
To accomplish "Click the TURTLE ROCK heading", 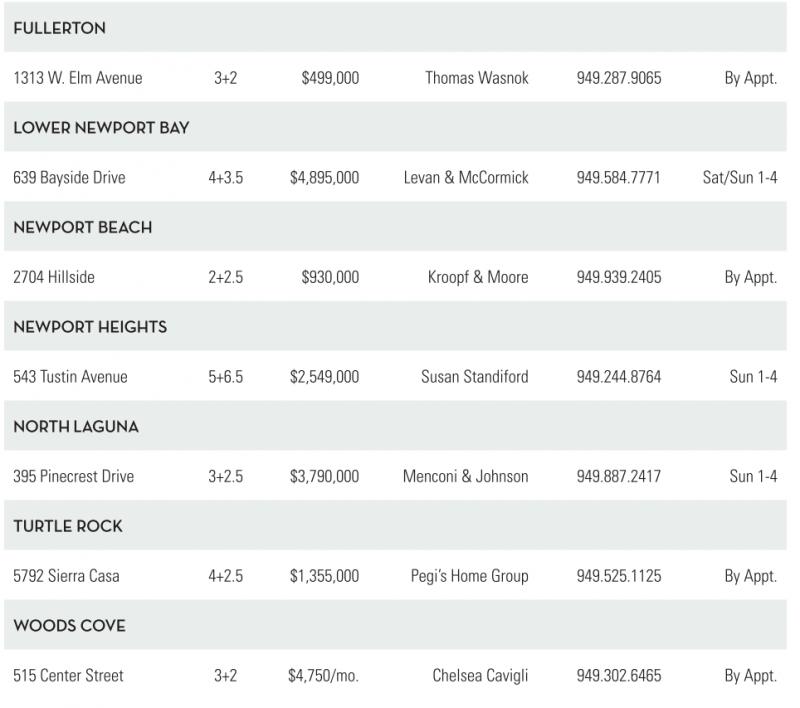I will [68, 526].
